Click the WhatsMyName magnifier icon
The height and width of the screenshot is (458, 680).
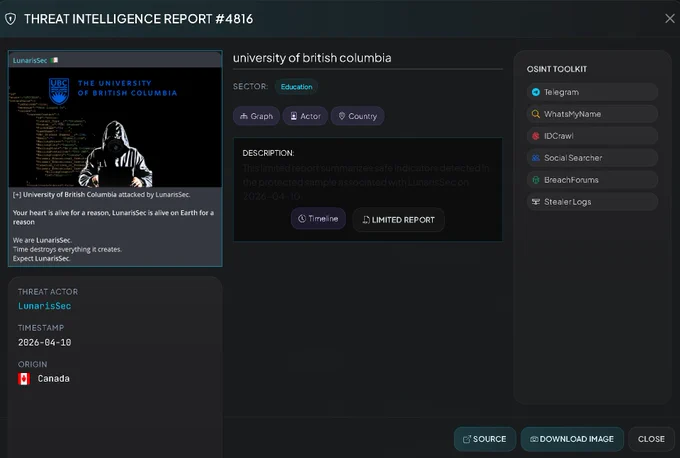click(536, 114)
